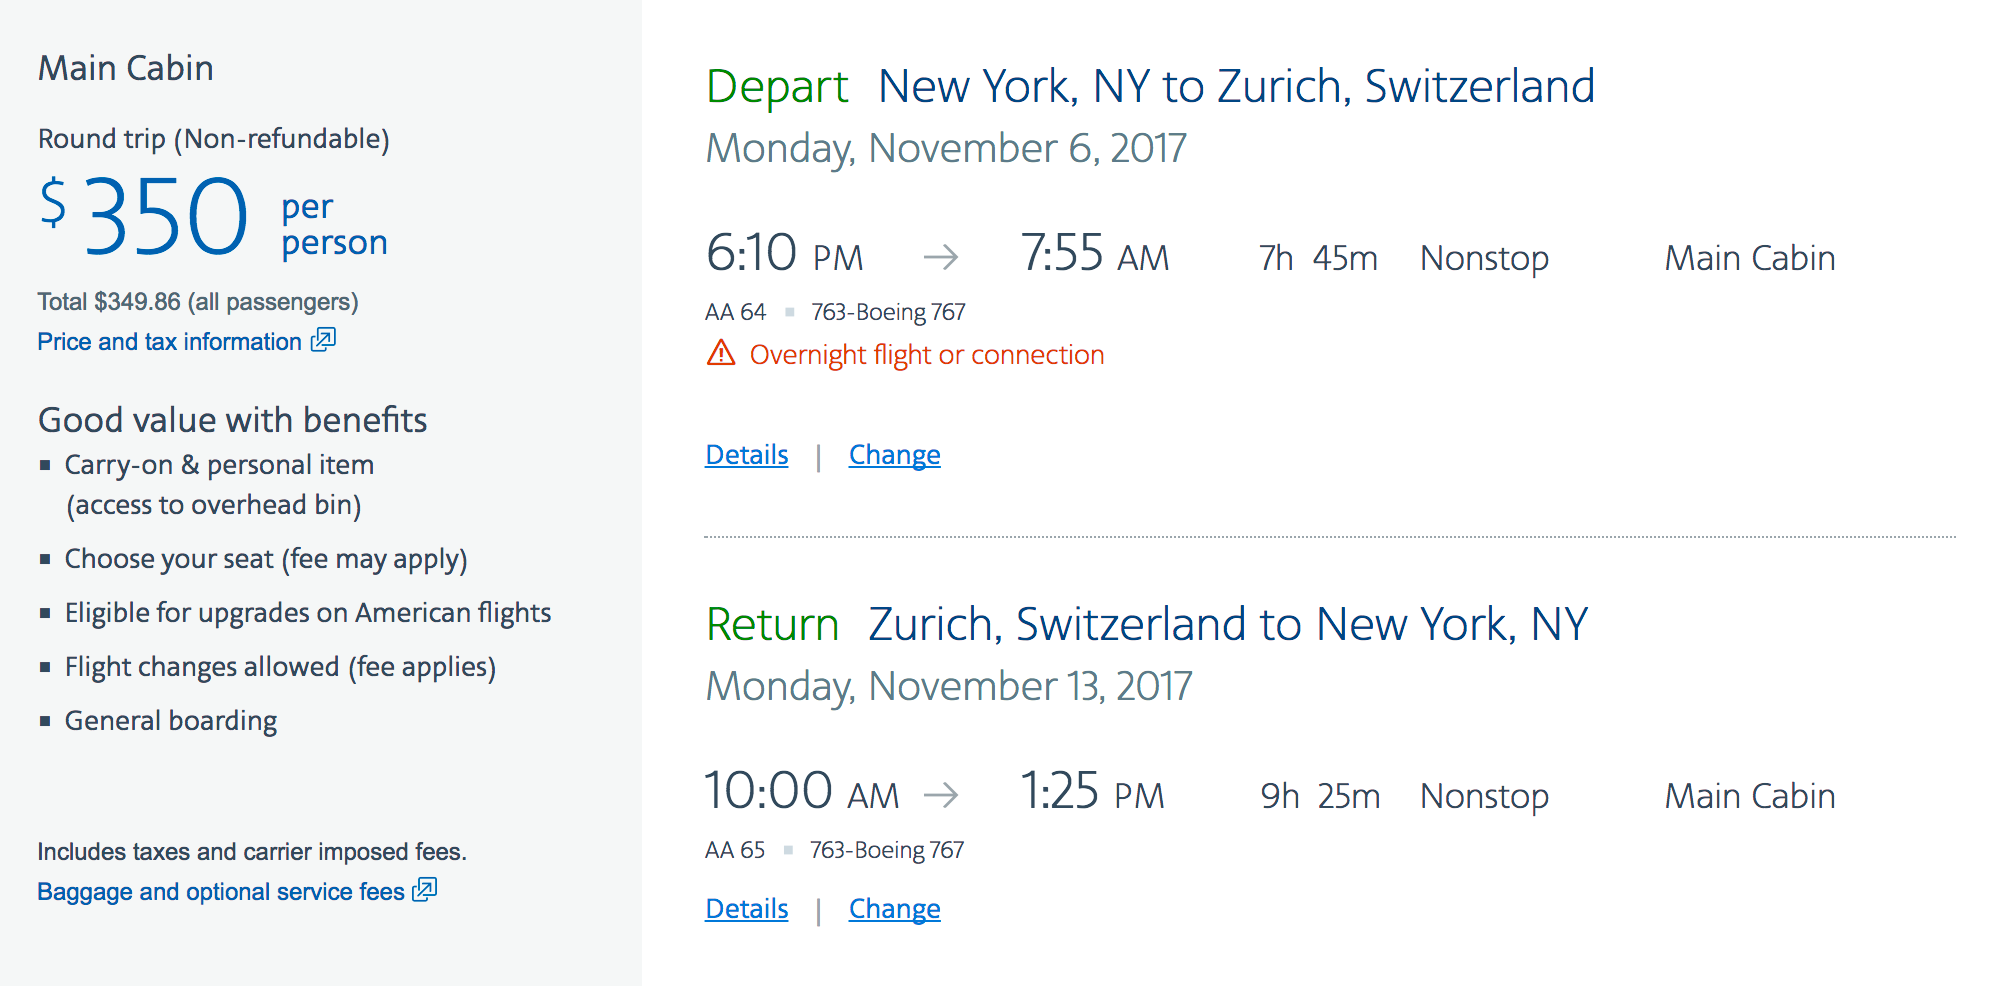This screenshot has width=2012, height=986.
Task: Click the external-link icon beside Price and tax information
Action: pos(323,340)
